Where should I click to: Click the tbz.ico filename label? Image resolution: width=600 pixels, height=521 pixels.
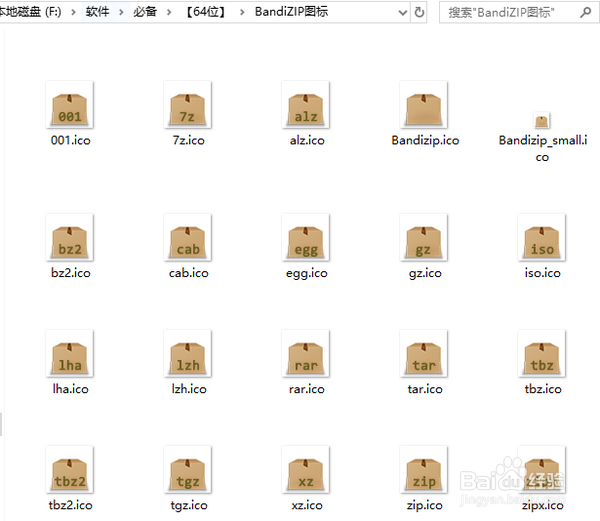tap(543, 389)
